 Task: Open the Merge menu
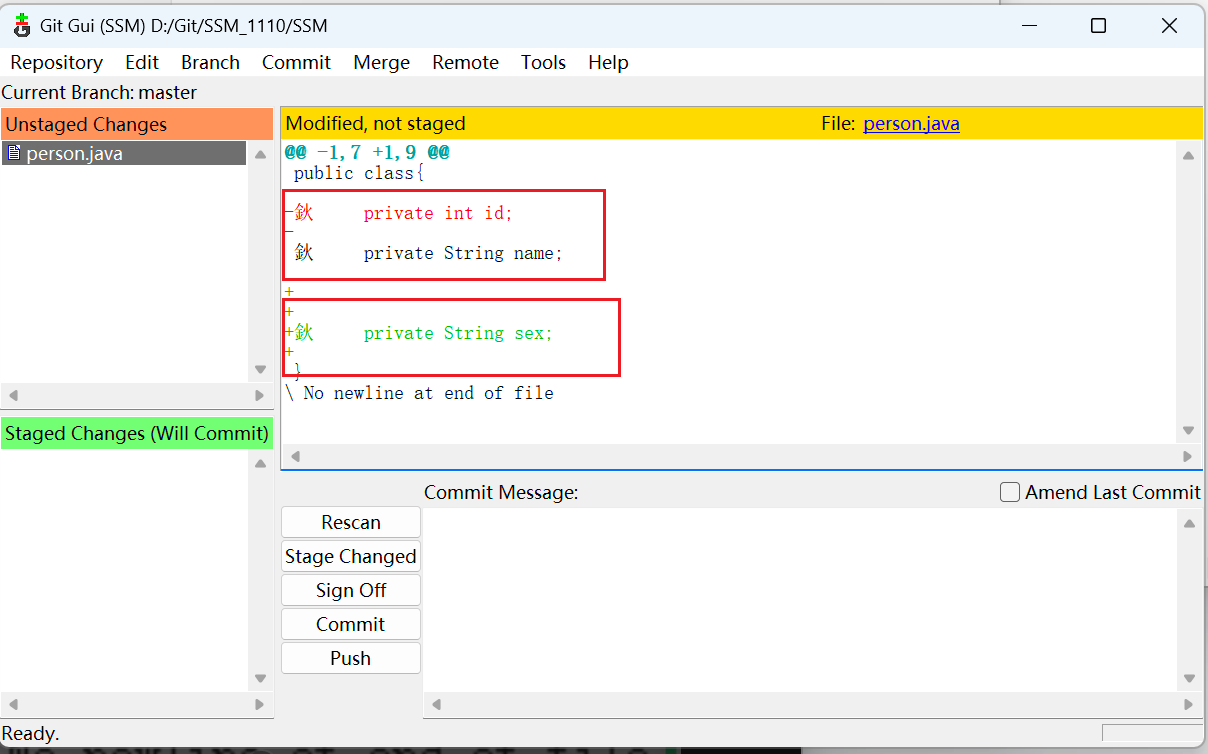(x=381, y=62)
